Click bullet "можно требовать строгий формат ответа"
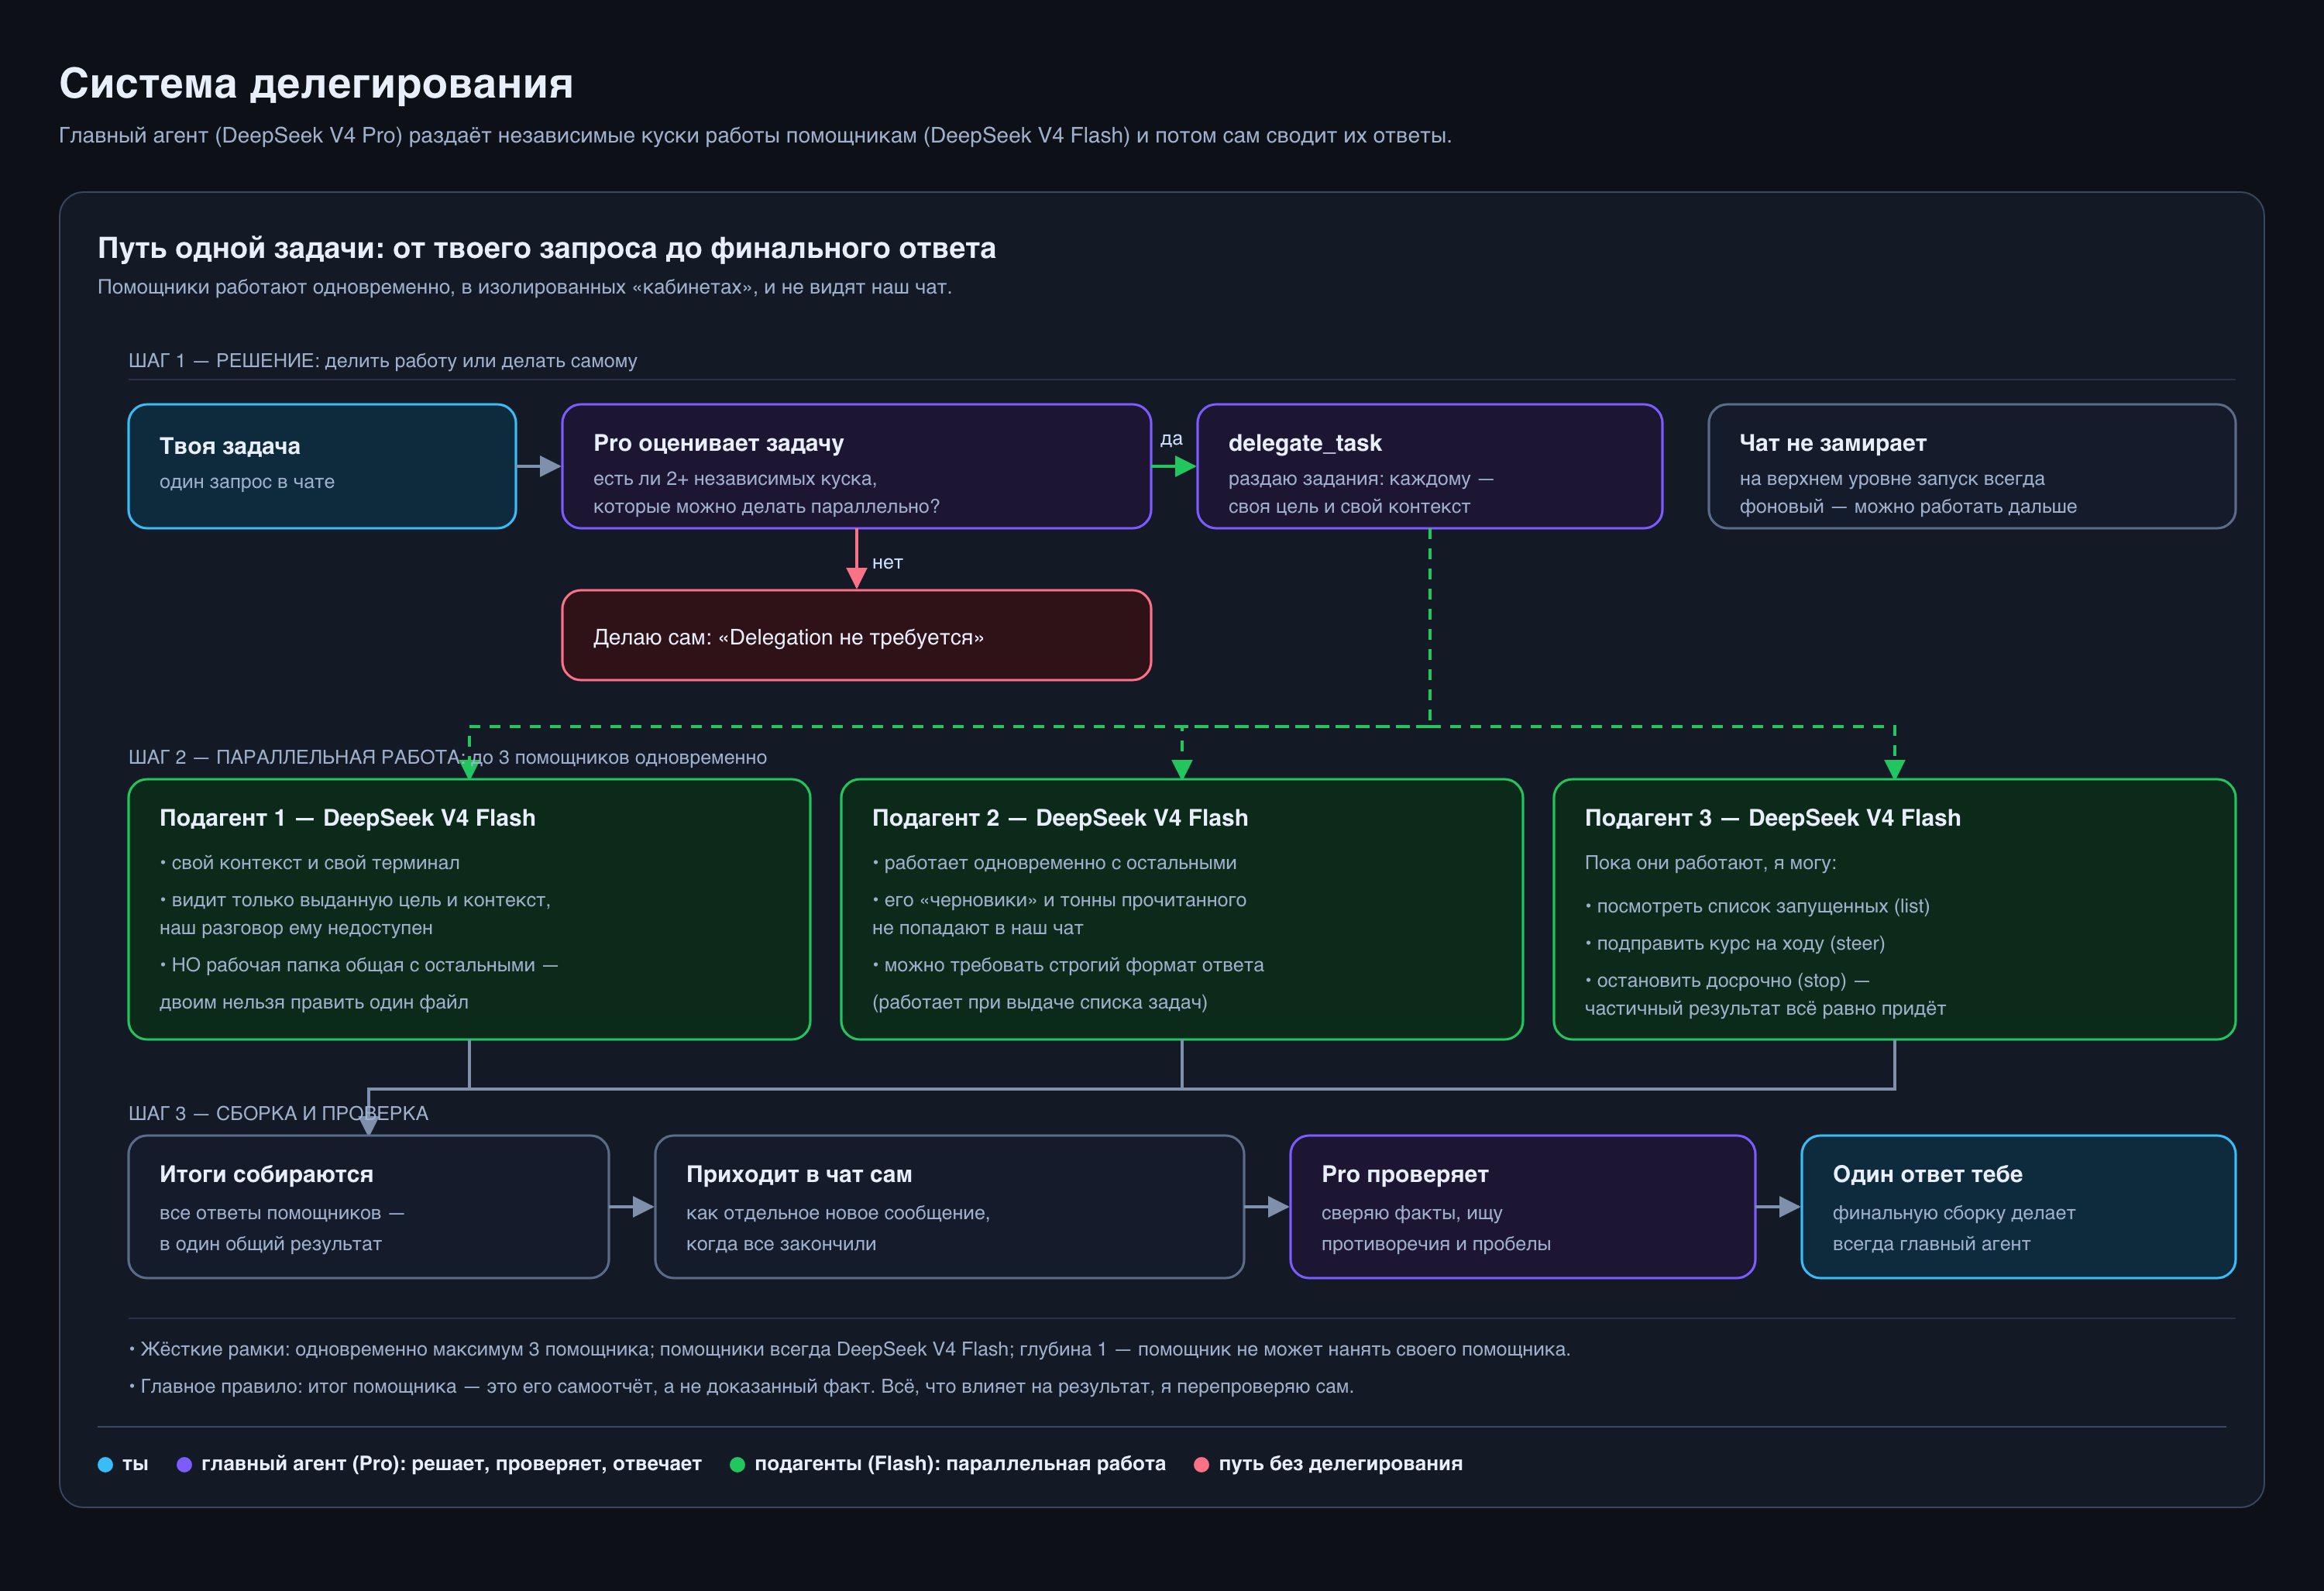This screenshot has height=1591, width=2324. point(1067,965)
